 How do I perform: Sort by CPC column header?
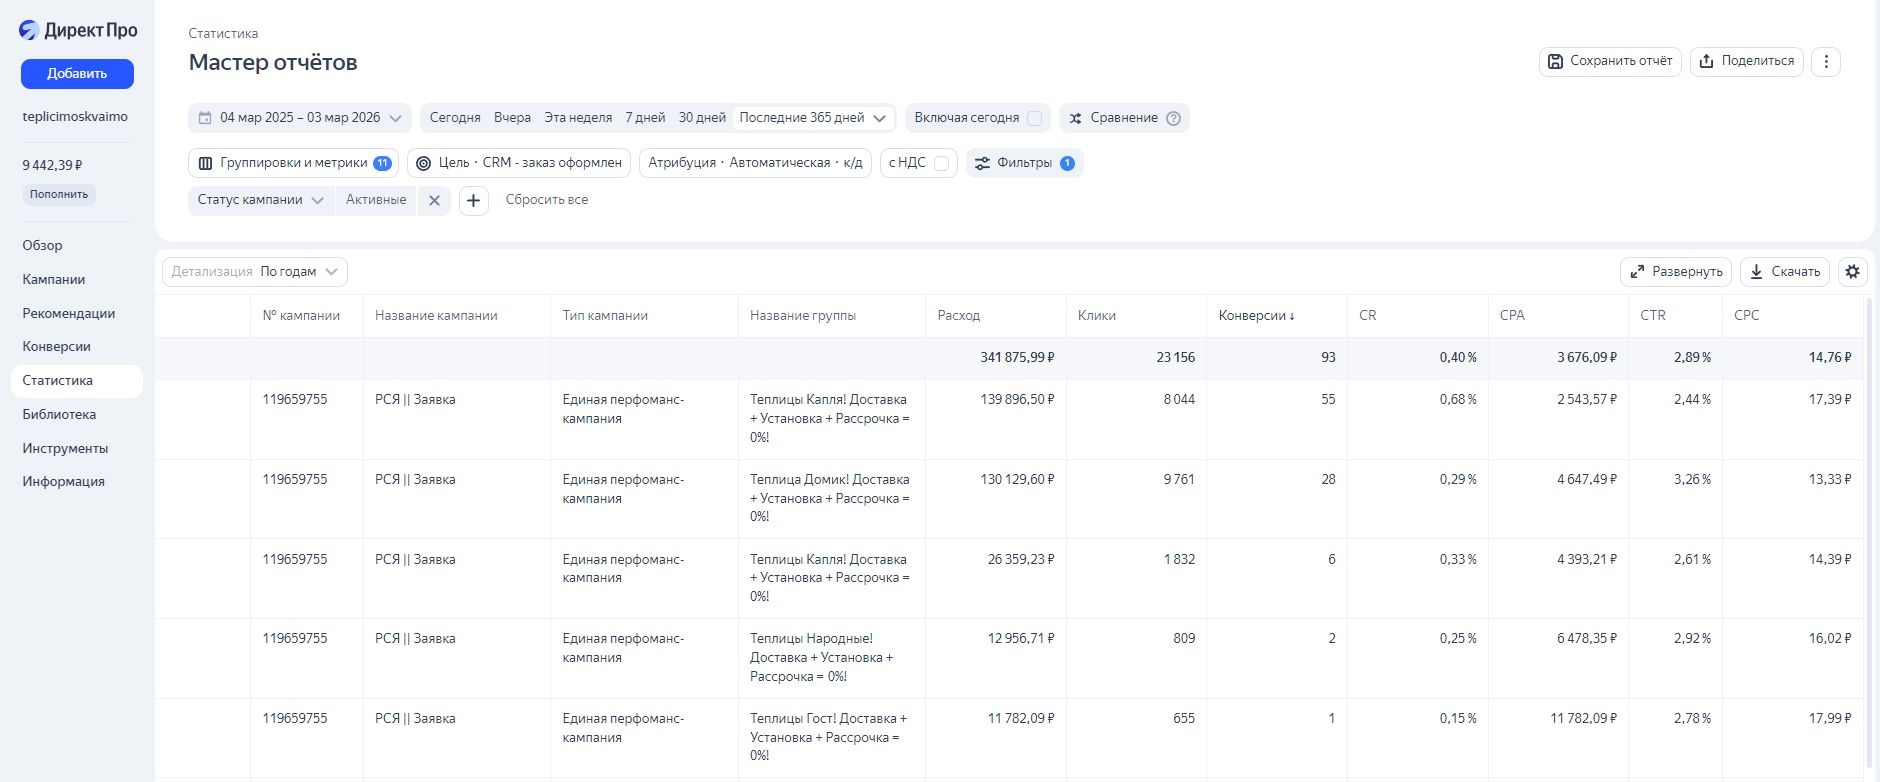pyautogui.click(x=1747, y=316)
